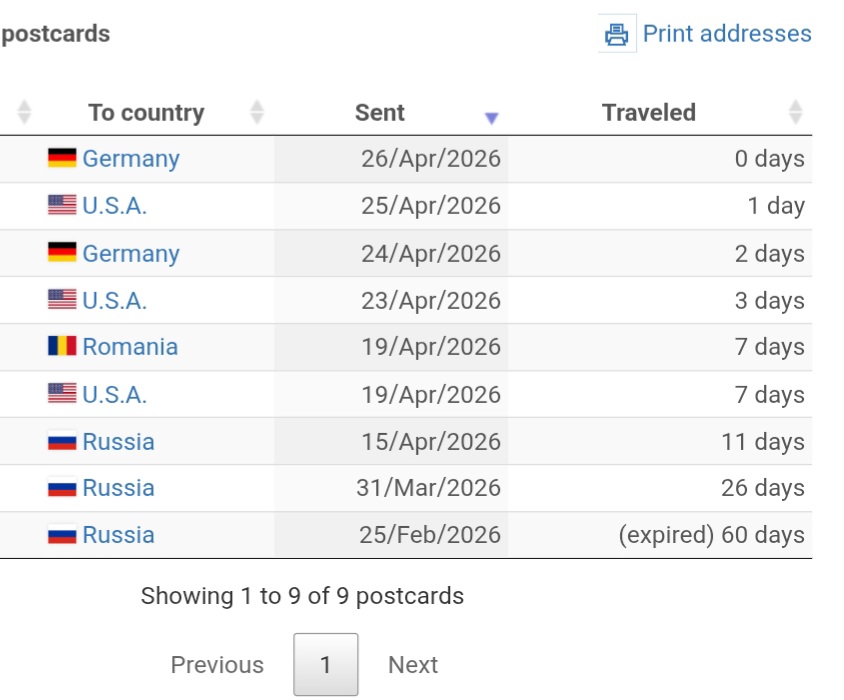The height and width of the screenshot is (700, 844).
Task: Click the German flag in first row
Action: (62, 158)
